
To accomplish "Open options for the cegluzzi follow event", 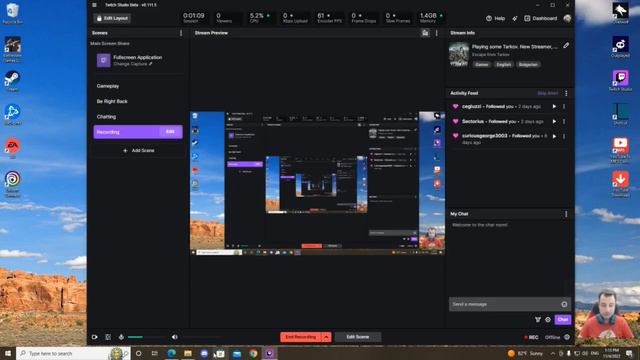I will [564, 107].
